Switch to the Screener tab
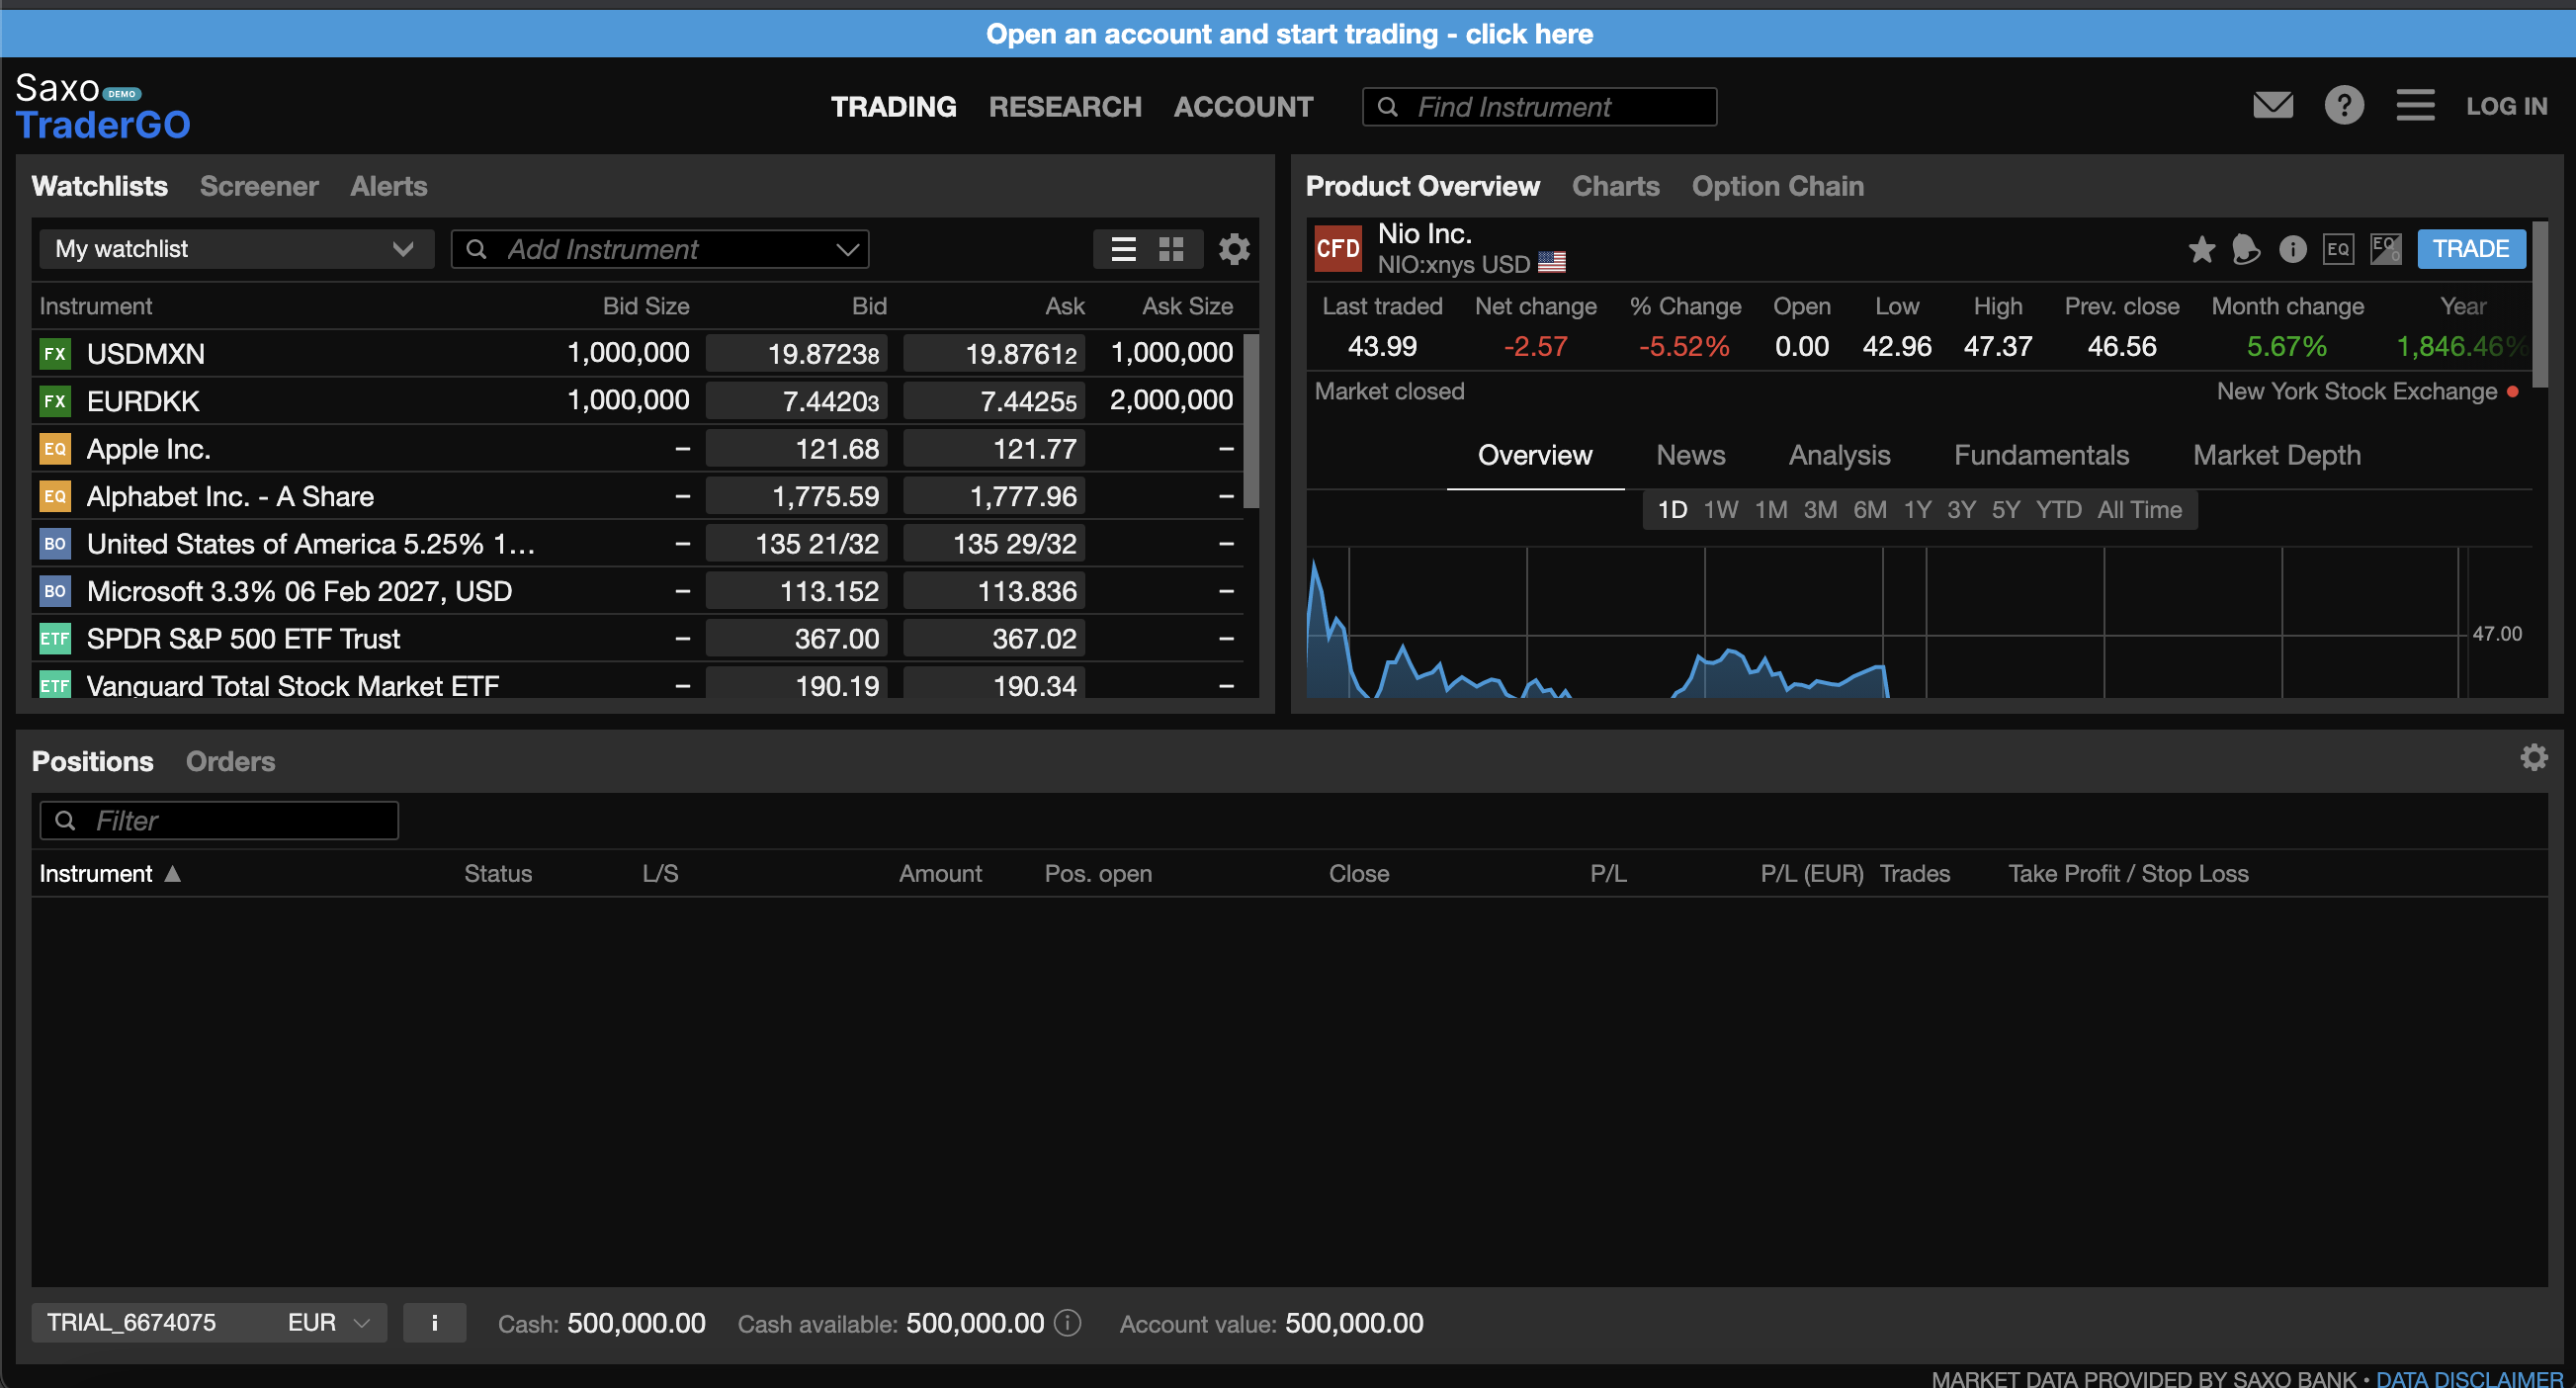The height and width of the screenshot is (1388, 2576). (259, 186)
